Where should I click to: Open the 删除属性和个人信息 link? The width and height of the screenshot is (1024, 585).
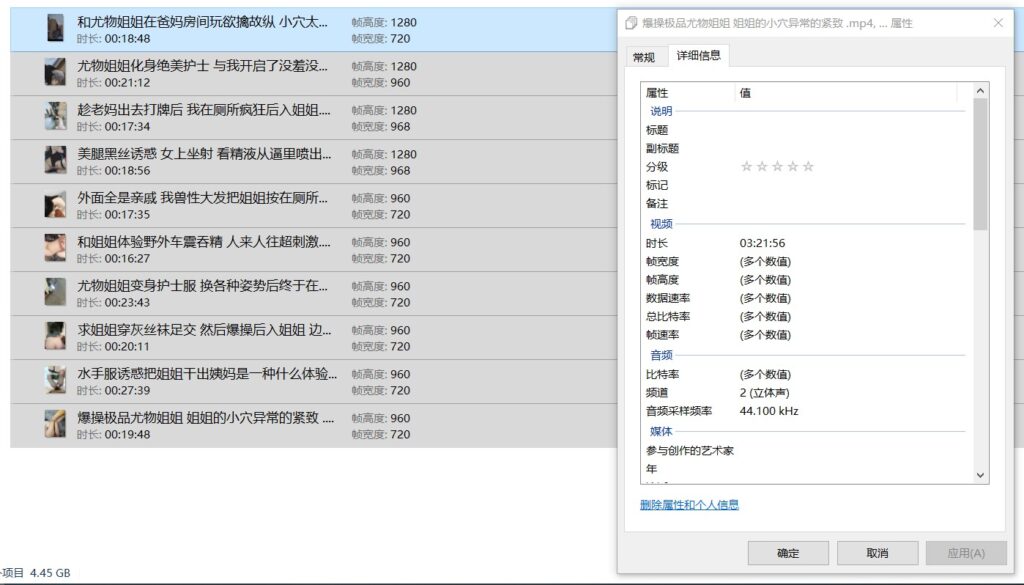[689, 505]
